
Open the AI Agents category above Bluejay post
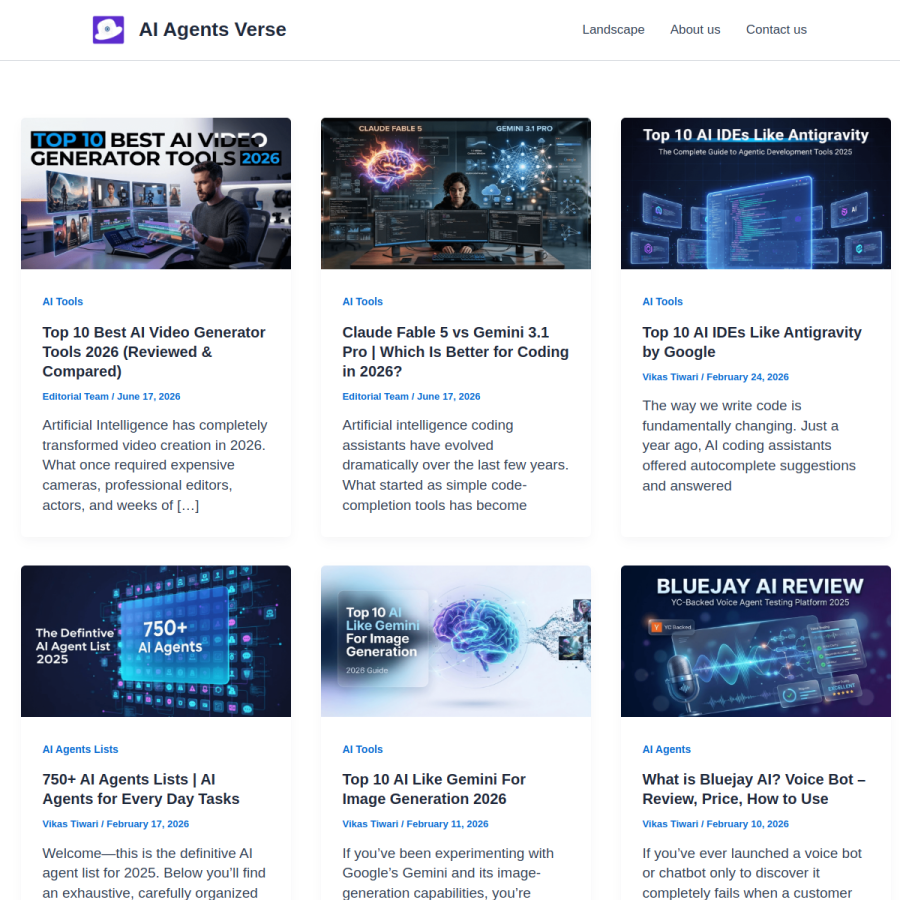click(666, 749)
